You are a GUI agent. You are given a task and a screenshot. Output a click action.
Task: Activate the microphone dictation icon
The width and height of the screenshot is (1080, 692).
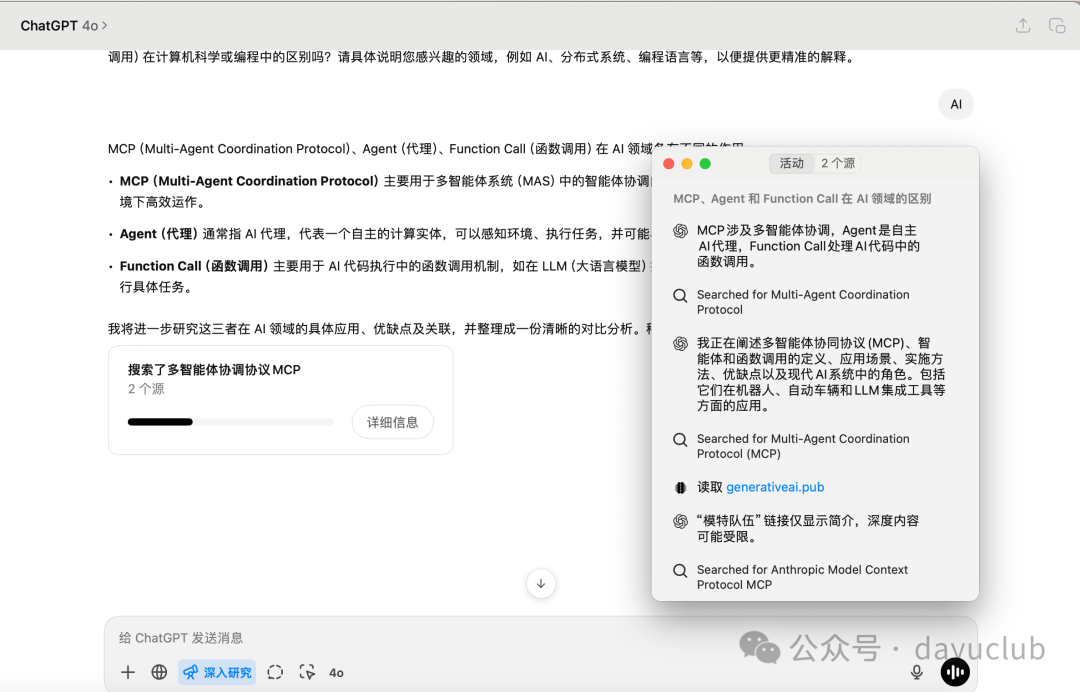[x=916, y=672]
